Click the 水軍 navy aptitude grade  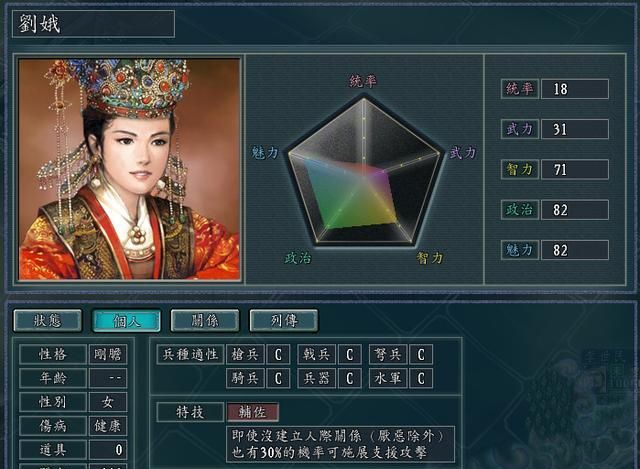(x=421, y=378)
